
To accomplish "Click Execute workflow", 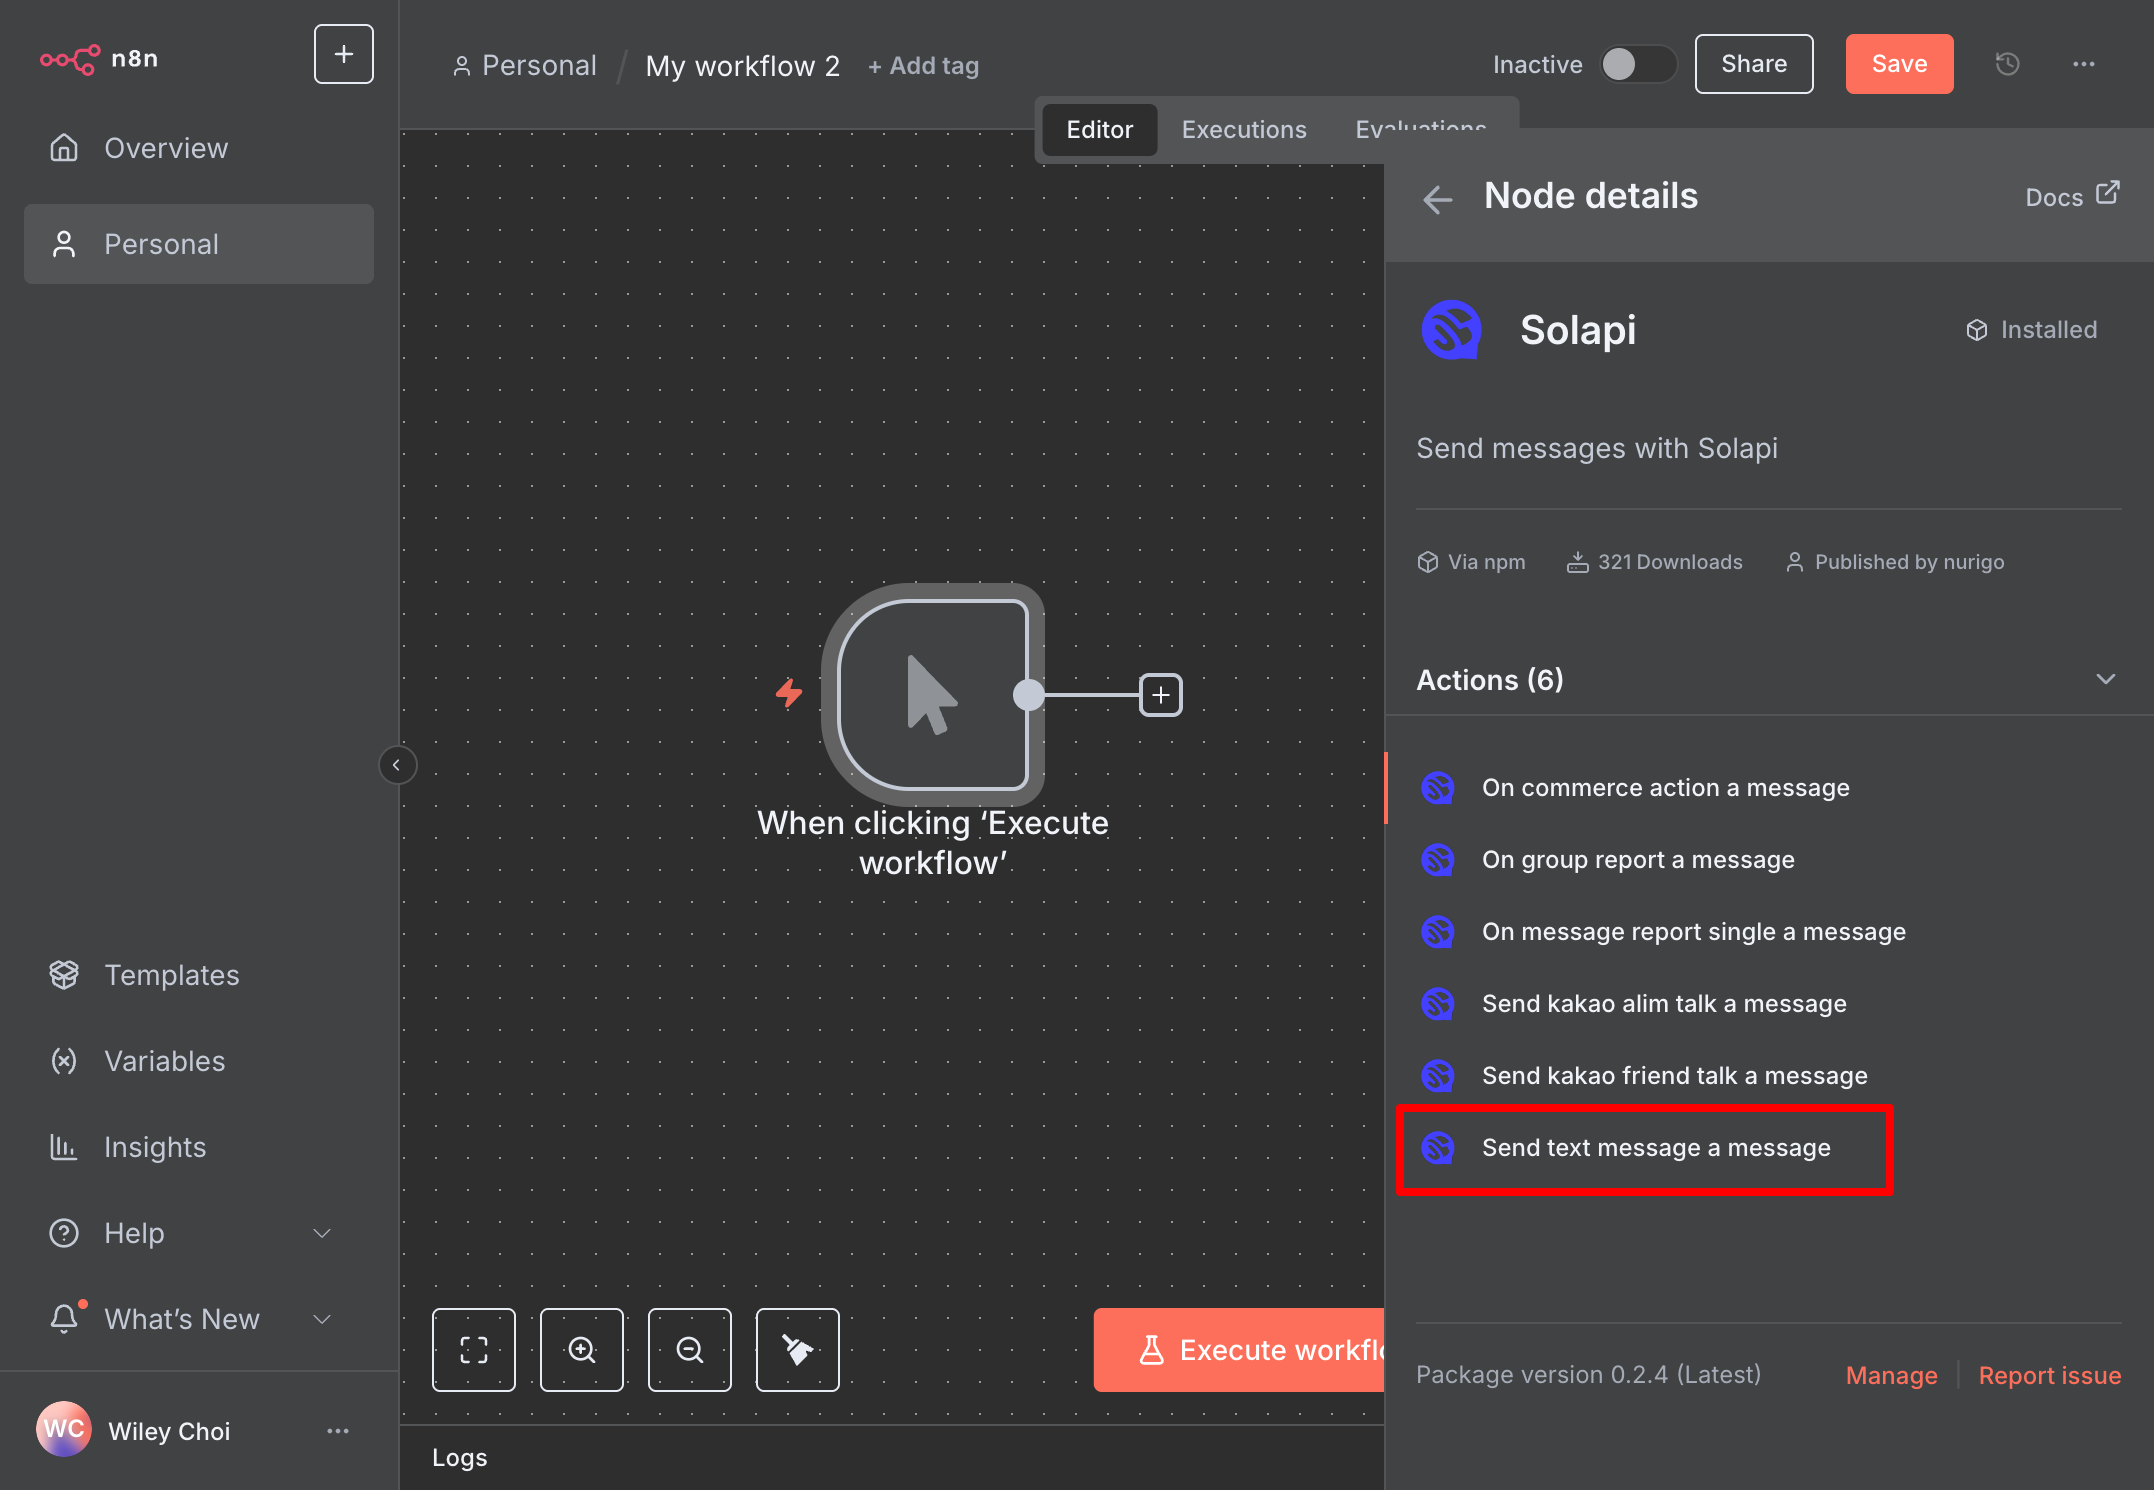I will click(x=1239, y=1350).
